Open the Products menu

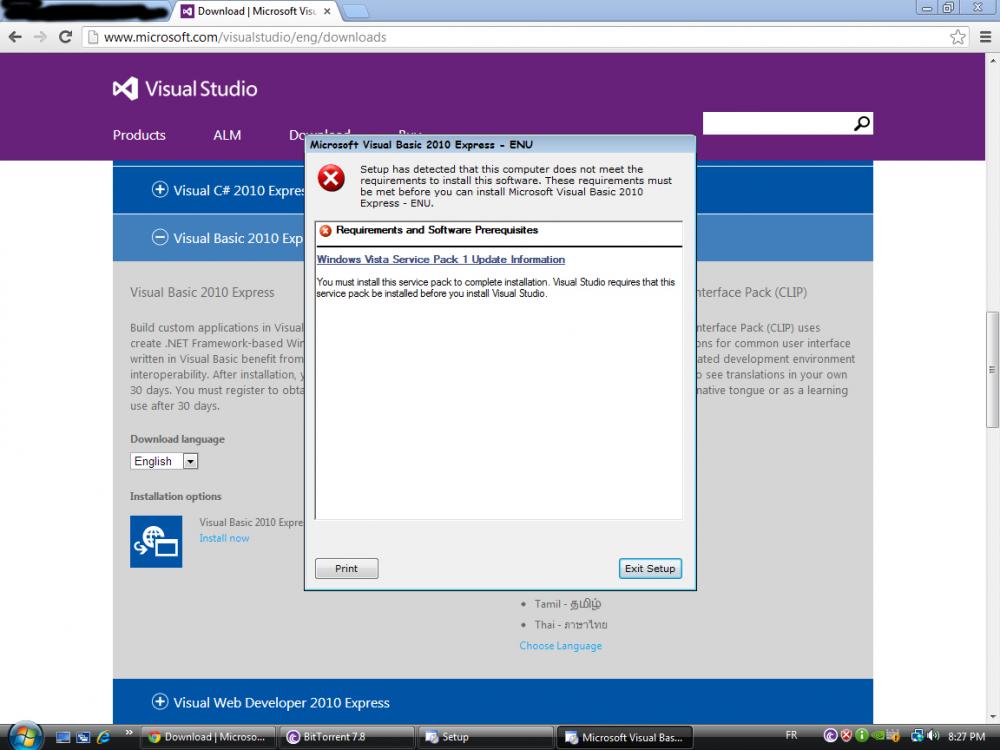139,135
